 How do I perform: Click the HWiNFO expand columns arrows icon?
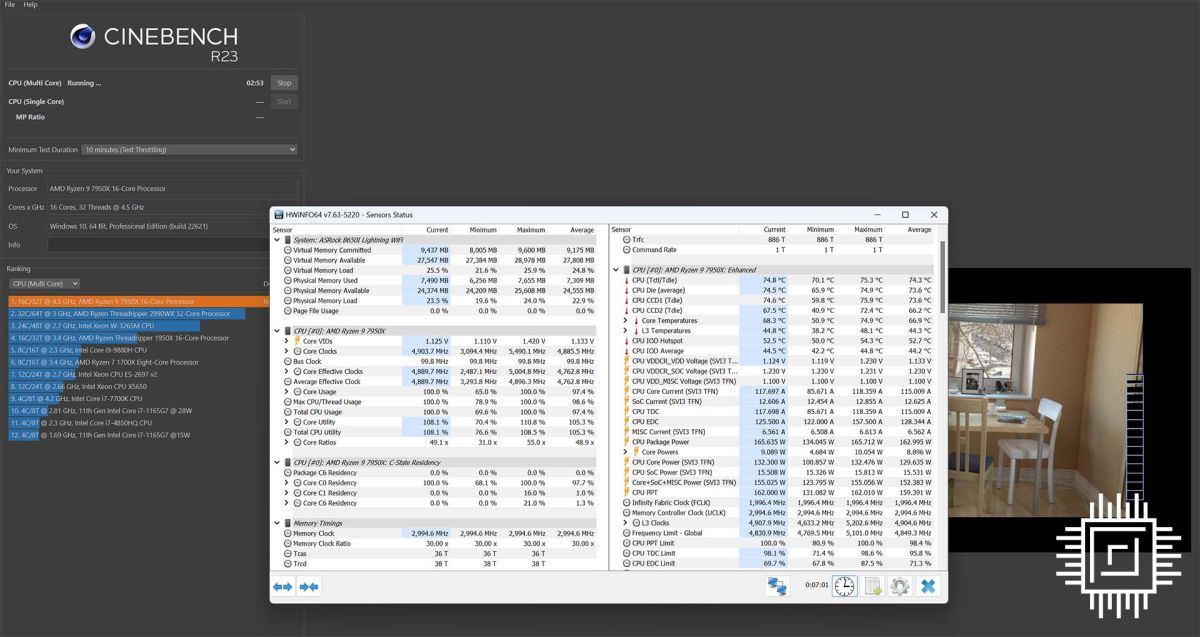(x=282, y=587)
